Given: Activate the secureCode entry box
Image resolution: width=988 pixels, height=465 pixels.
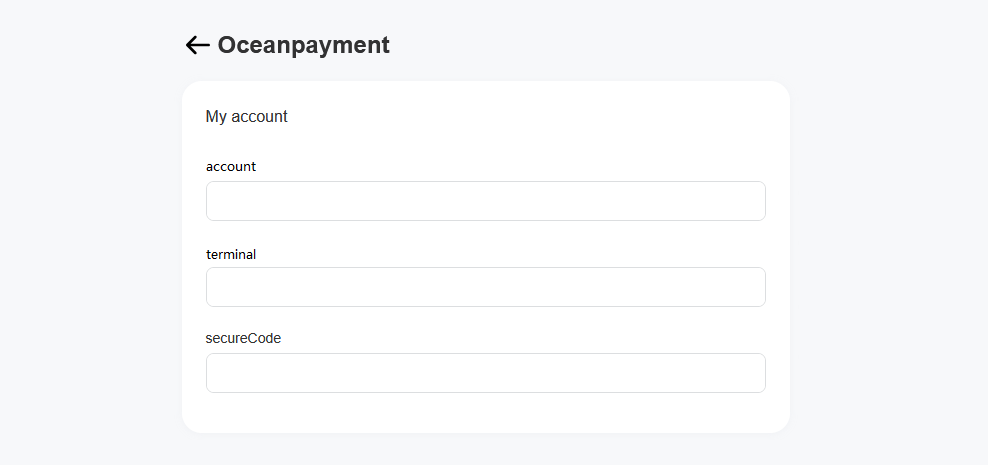Looking at the screenshot, I should tap(485, 373).
